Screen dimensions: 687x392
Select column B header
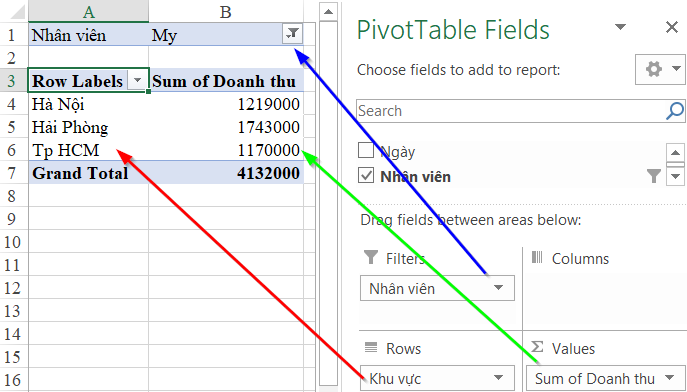(226, 12)
